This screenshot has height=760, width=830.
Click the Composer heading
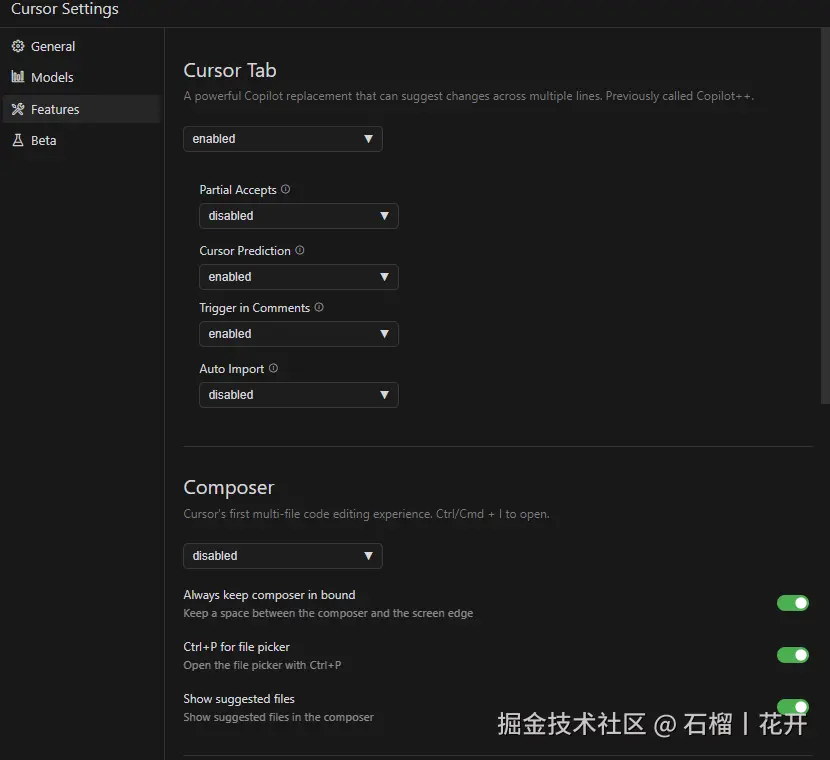click(x=229, y=487)
